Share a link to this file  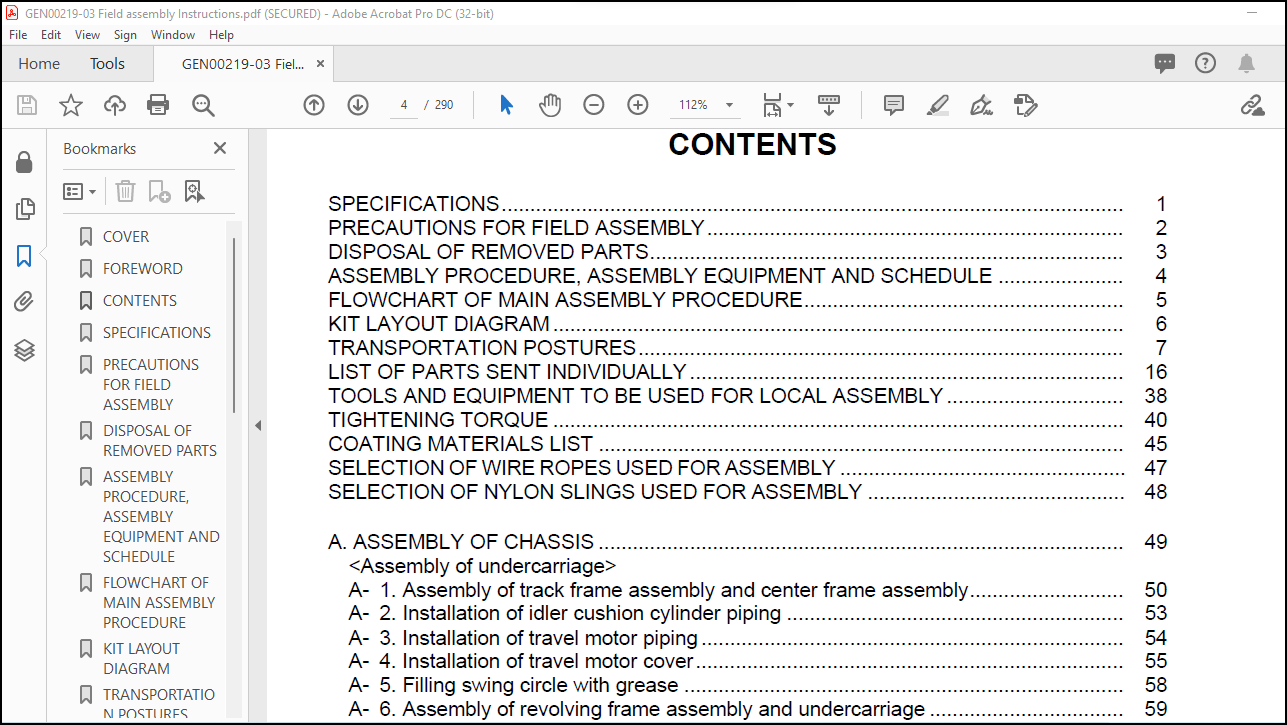1252,105
